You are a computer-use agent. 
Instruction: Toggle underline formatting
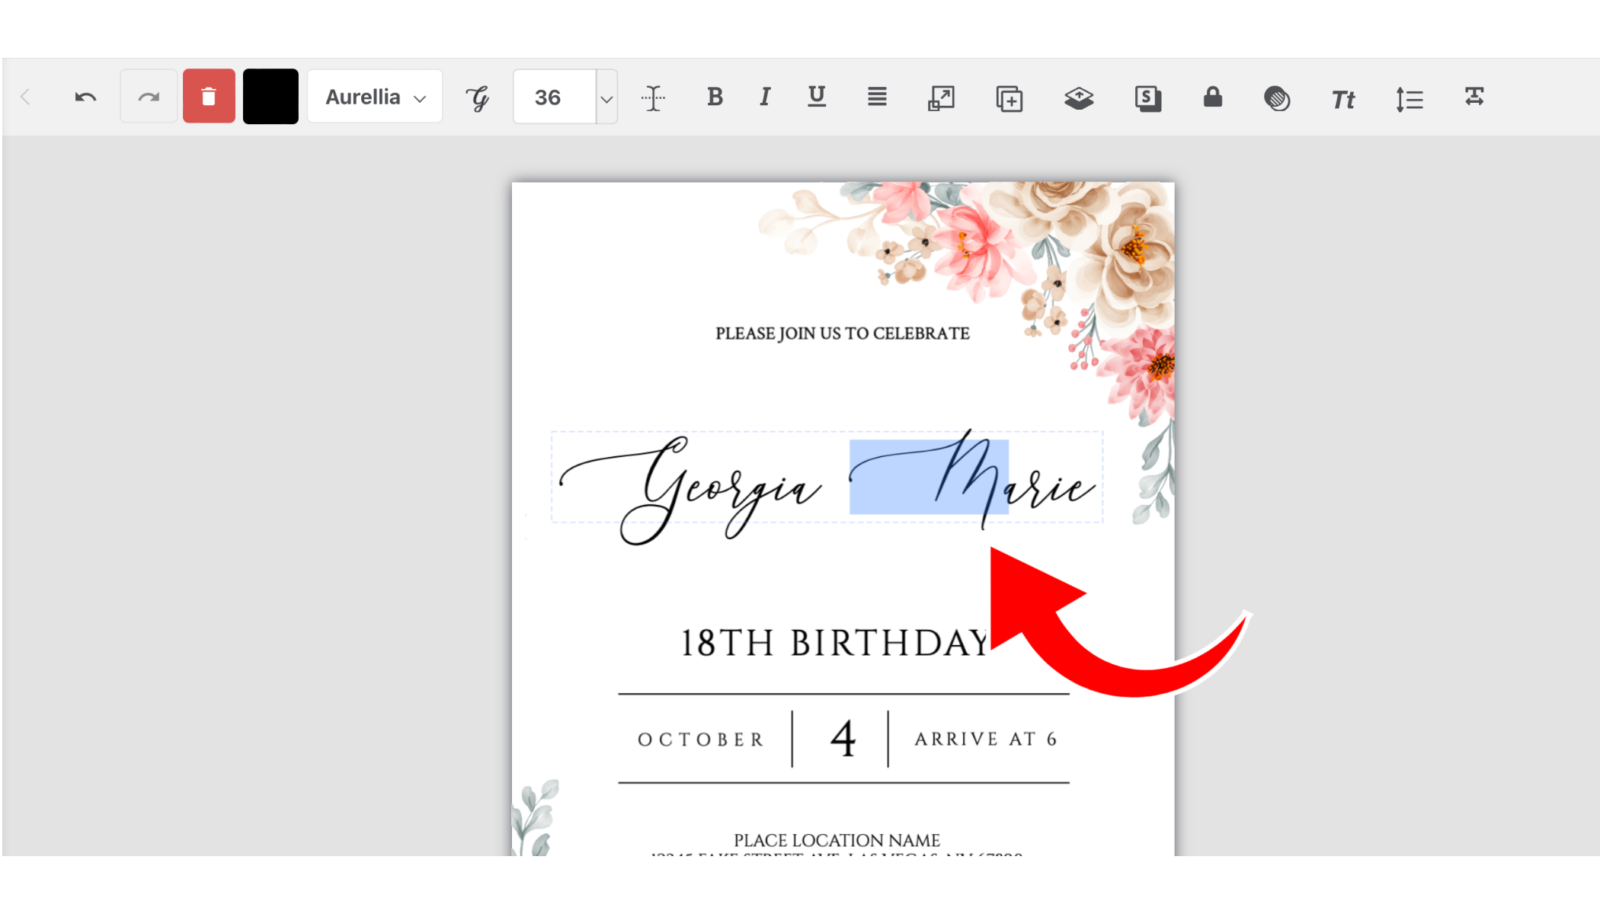[817, 97]
